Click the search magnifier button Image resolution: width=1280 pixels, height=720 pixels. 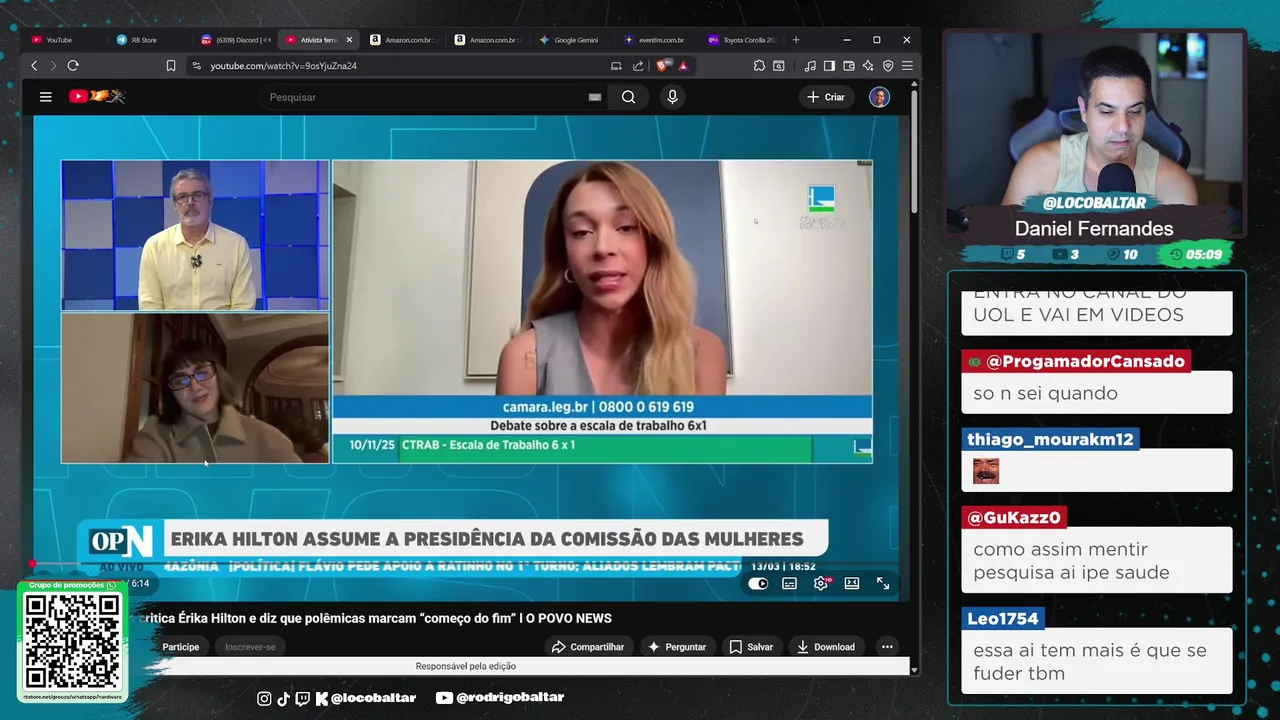click(x=628, y=97)
